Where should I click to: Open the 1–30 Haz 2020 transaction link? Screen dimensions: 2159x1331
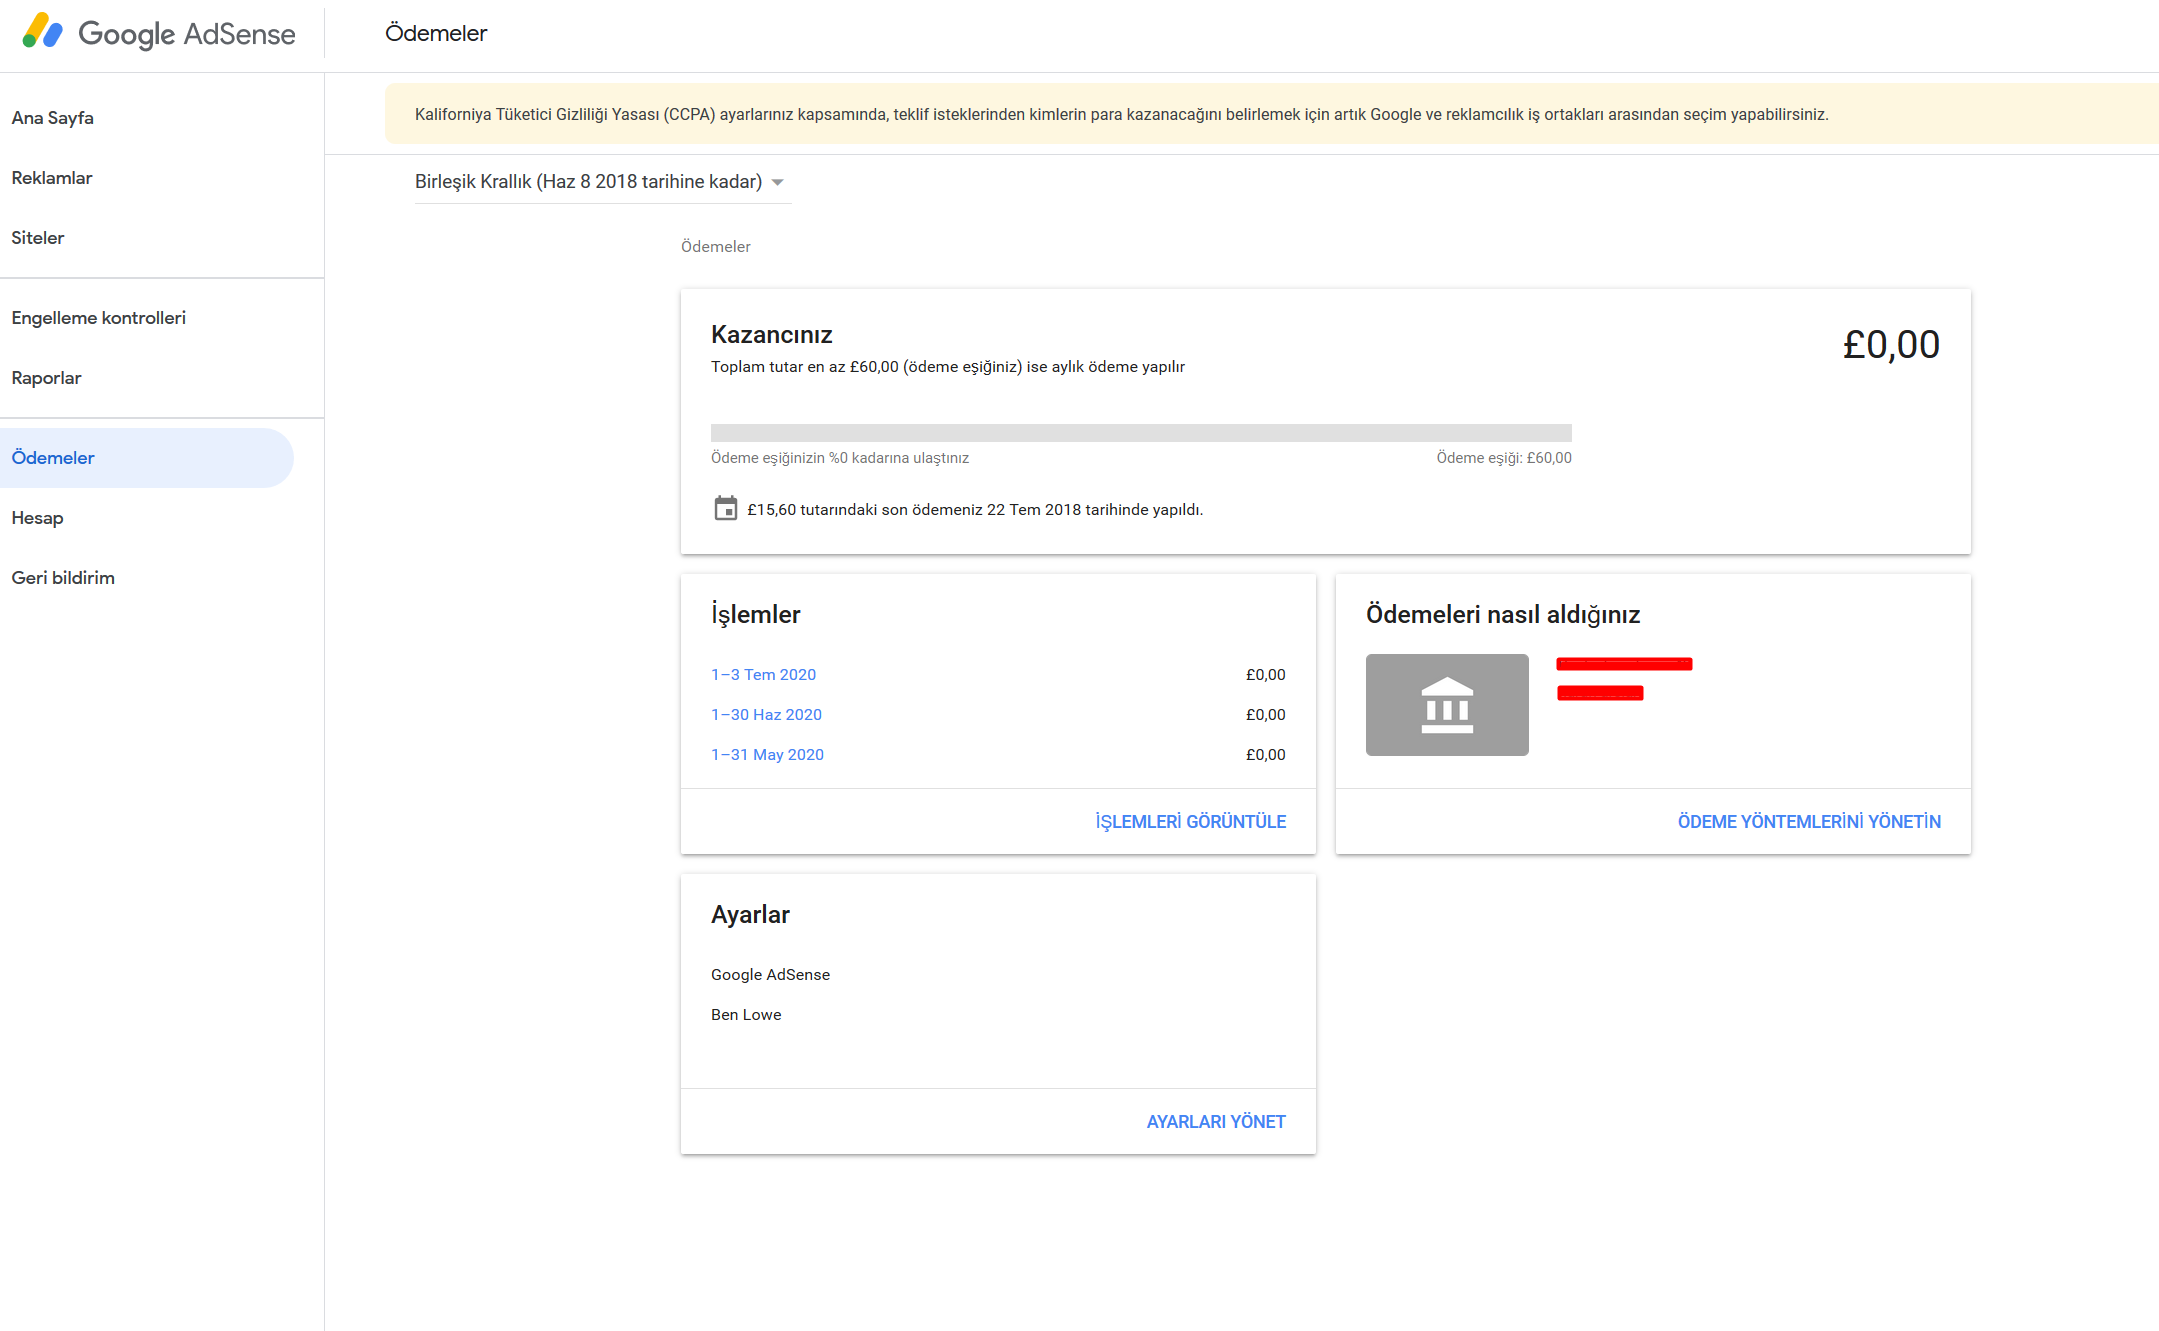click(x=766, y=715)
